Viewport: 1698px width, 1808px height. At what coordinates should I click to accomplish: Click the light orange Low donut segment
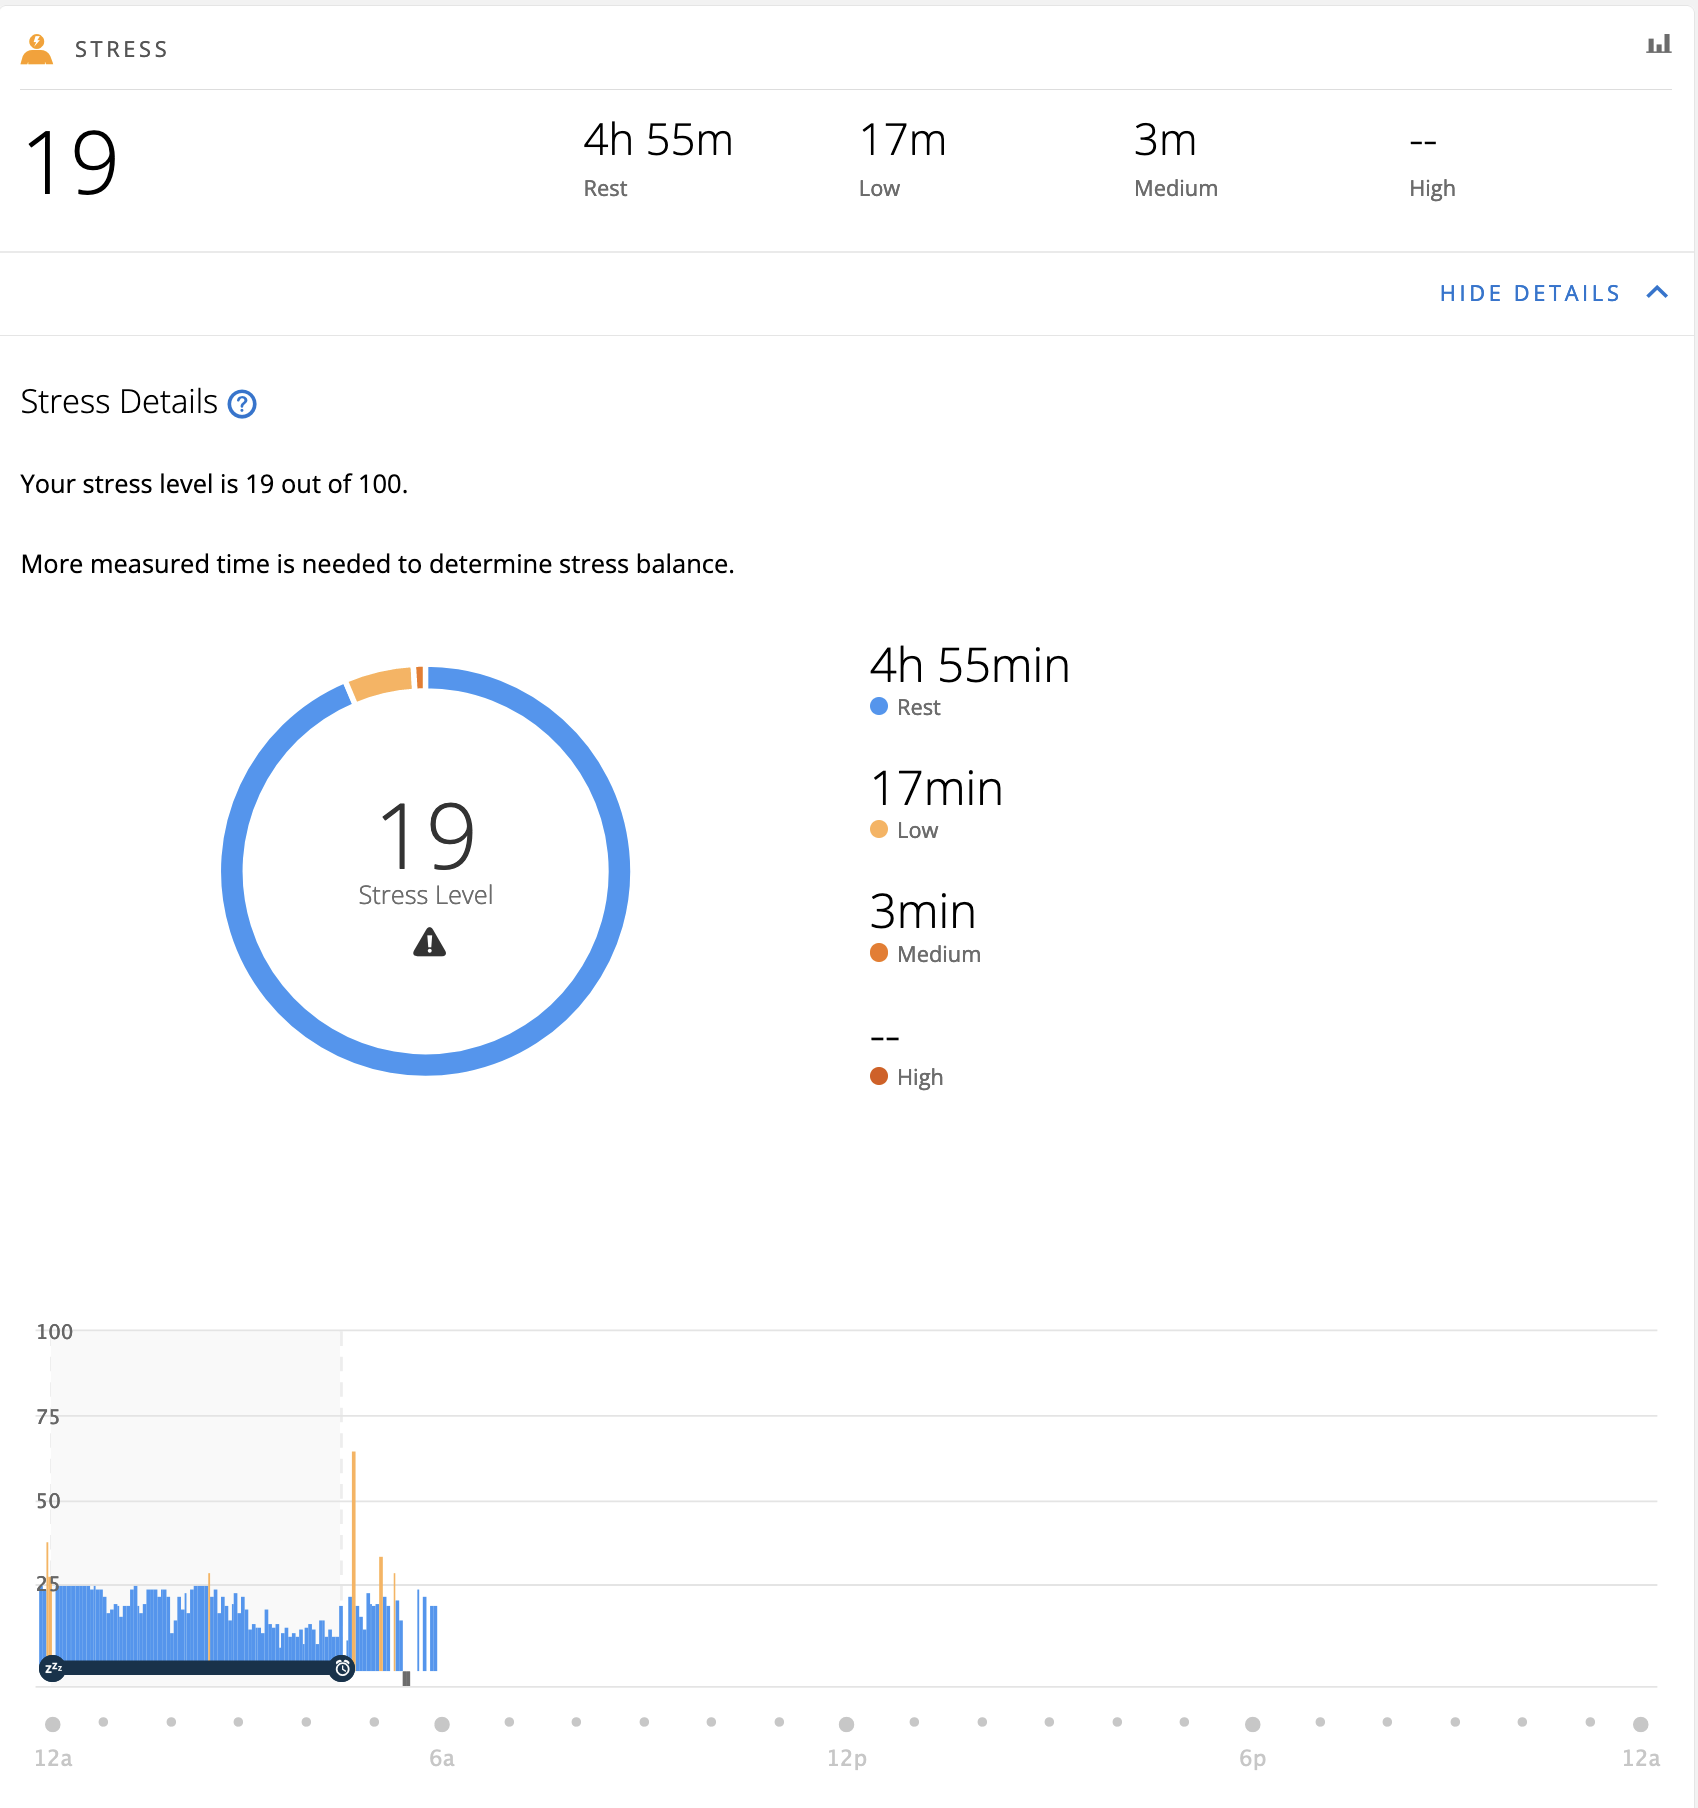(381, 684)
